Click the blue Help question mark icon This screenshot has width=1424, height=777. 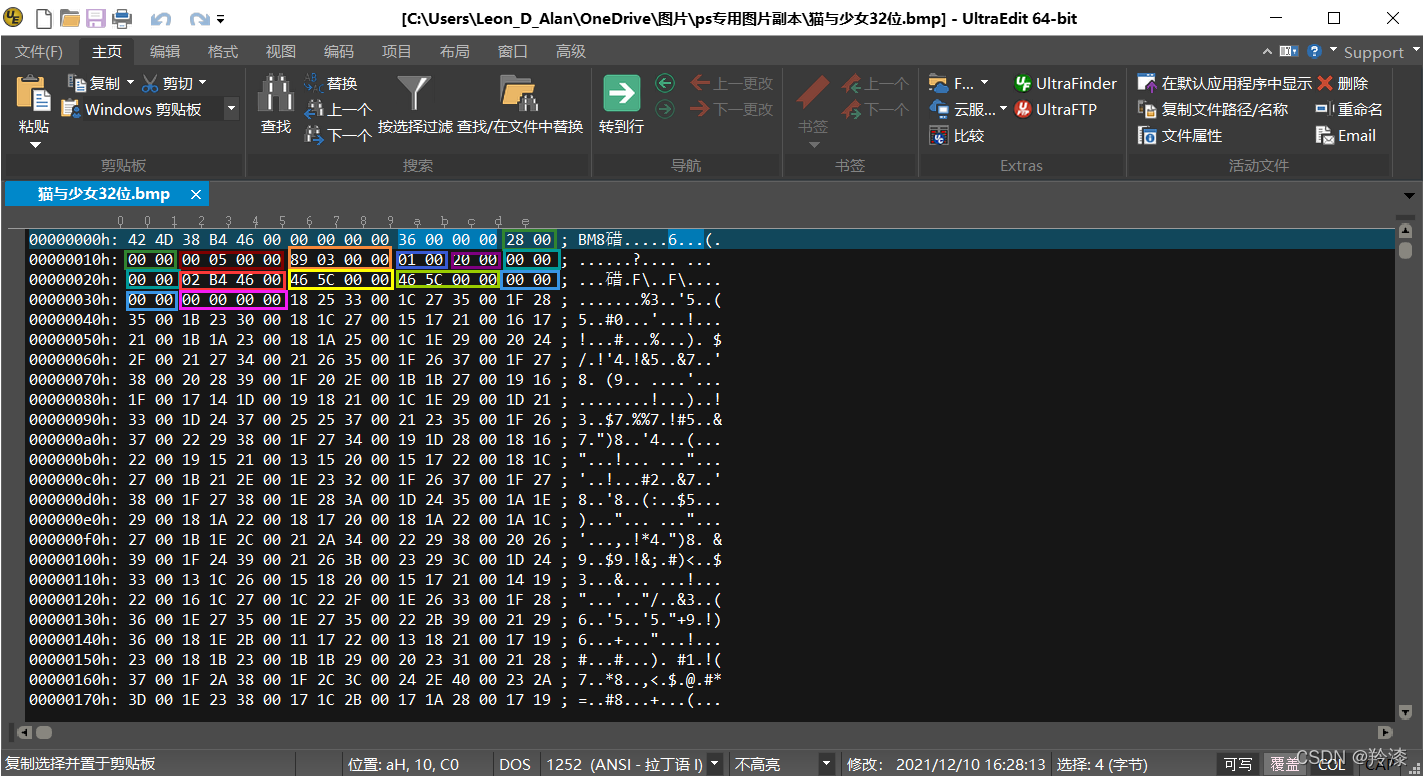[x=1314, y=51]
